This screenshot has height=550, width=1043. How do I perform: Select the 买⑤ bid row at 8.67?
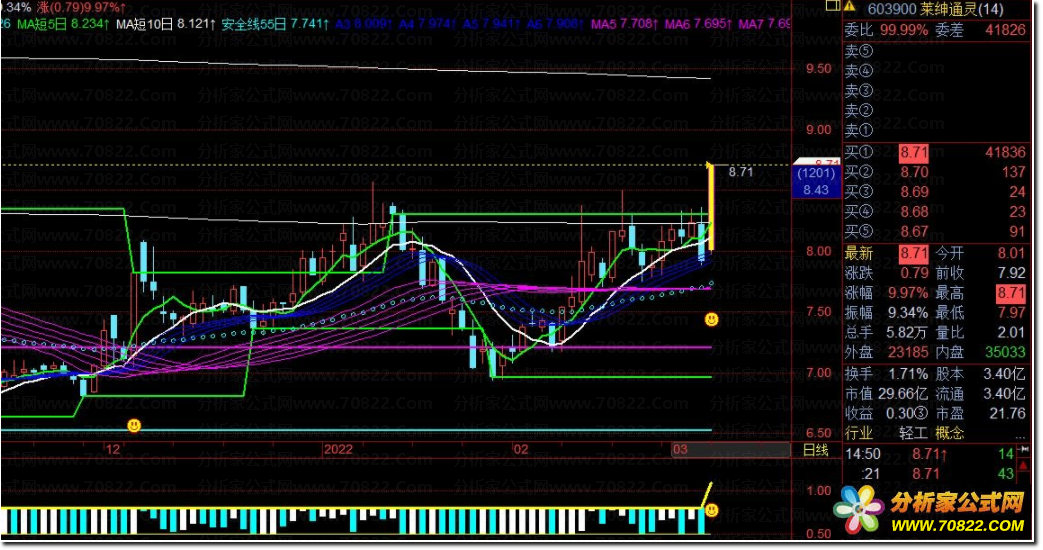(936, 231)
